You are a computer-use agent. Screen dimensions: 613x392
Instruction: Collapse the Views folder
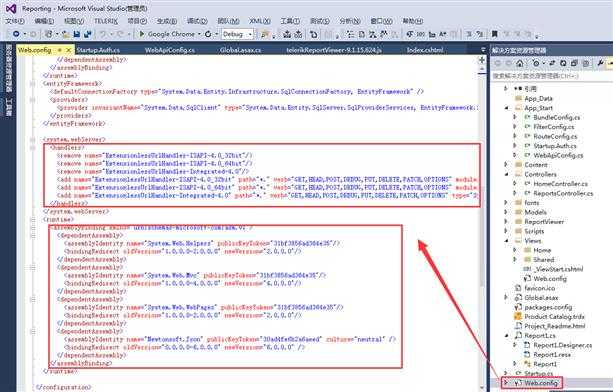(507, 241)
